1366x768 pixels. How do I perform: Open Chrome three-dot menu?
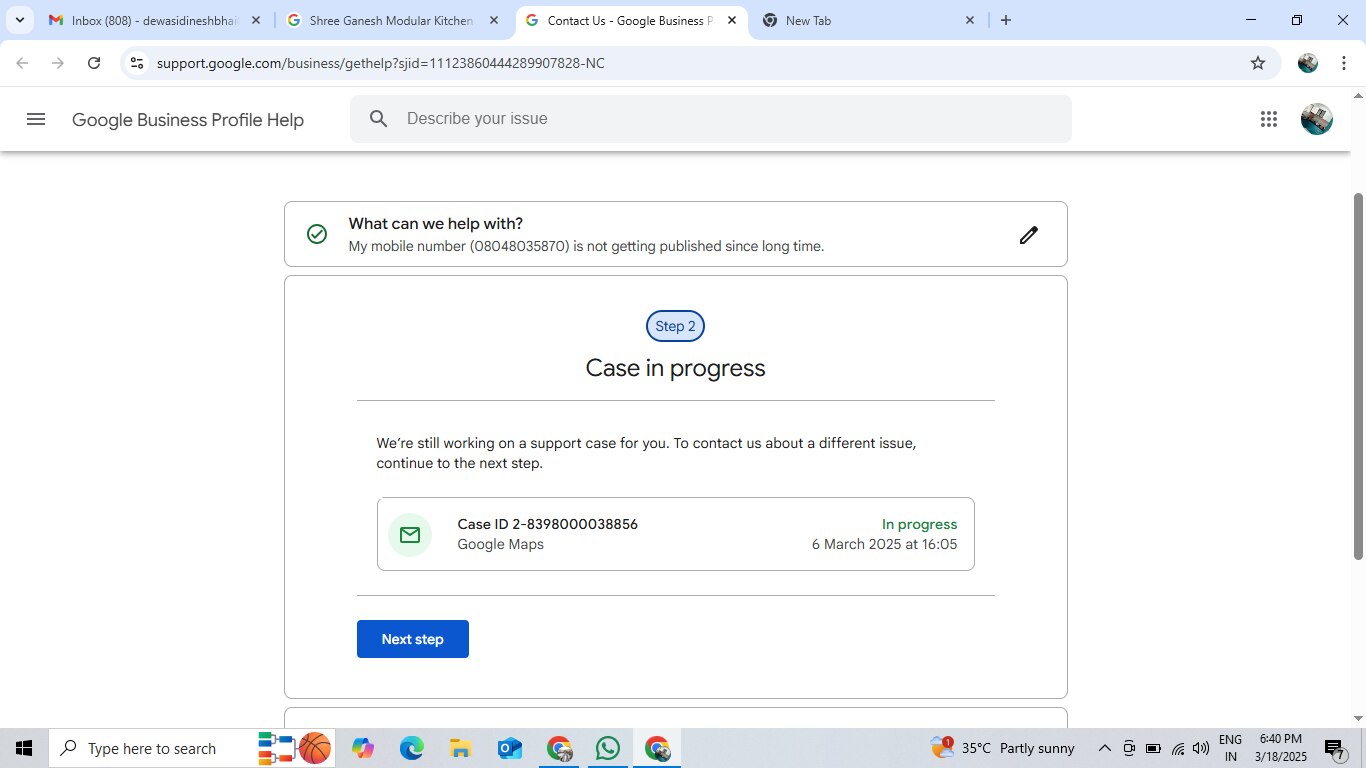click(1343, 63)
